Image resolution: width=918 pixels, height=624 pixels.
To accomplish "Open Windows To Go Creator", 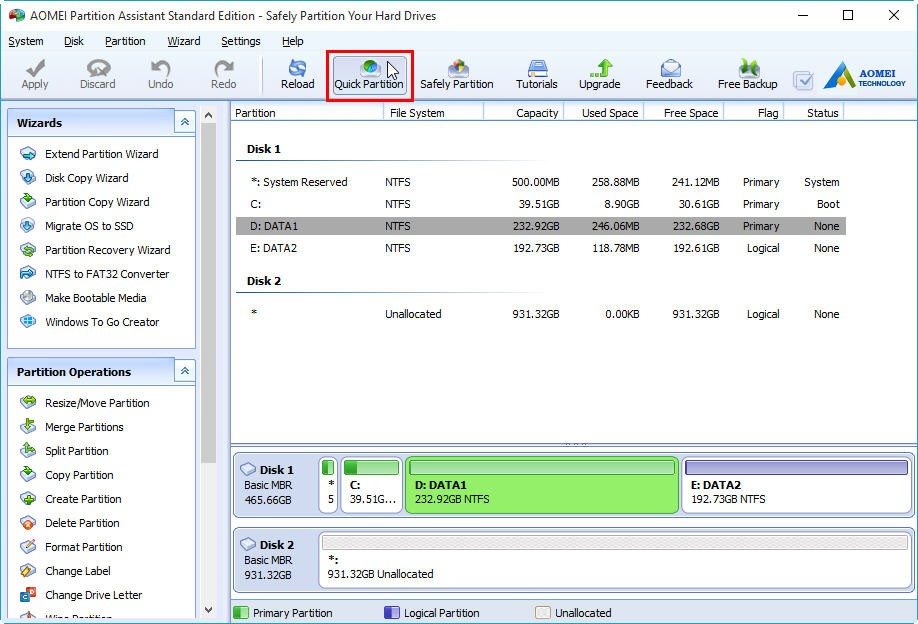I will [x=102, y=322].
